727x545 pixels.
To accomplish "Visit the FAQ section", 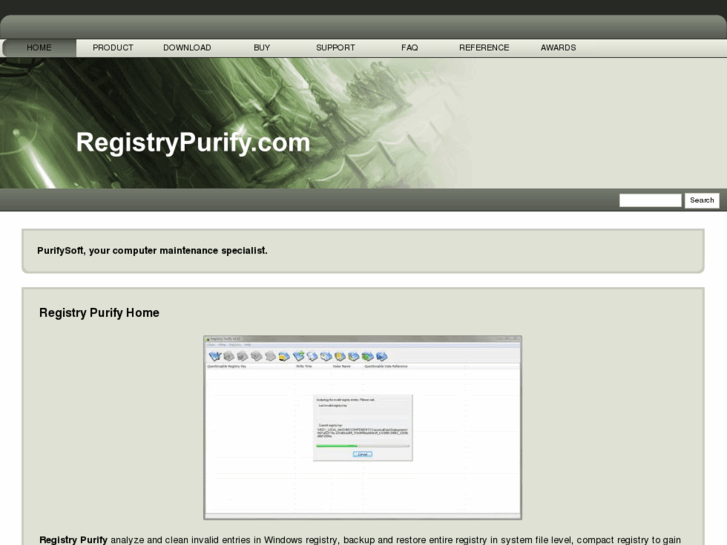I will pyautogui.click(x=409, y=48).
